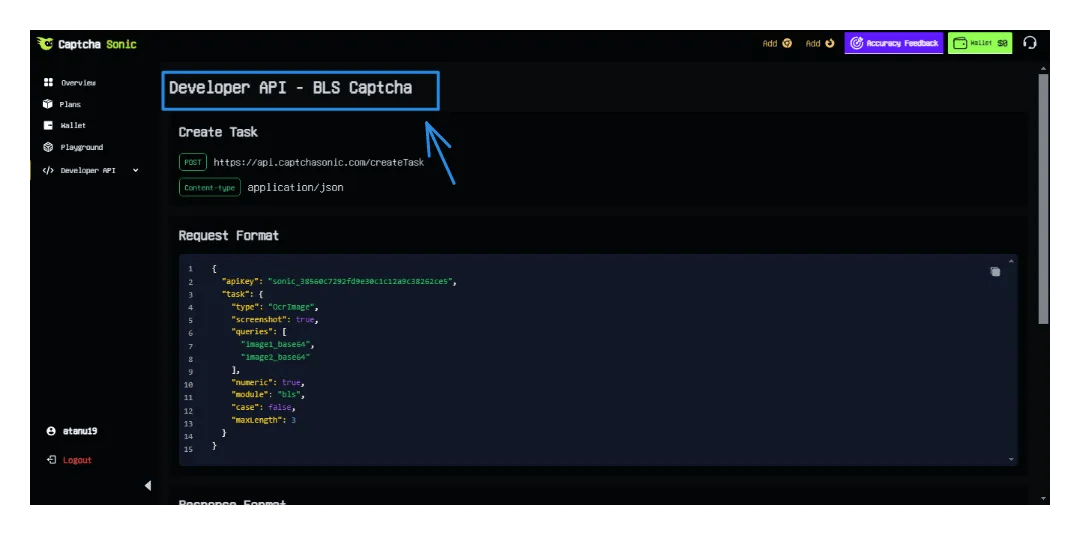Image resolution: width=1079 pixels, height=535 pixels.
Task: Click the Wallet icon in the sidebar
Action: (x=48, y=126)
